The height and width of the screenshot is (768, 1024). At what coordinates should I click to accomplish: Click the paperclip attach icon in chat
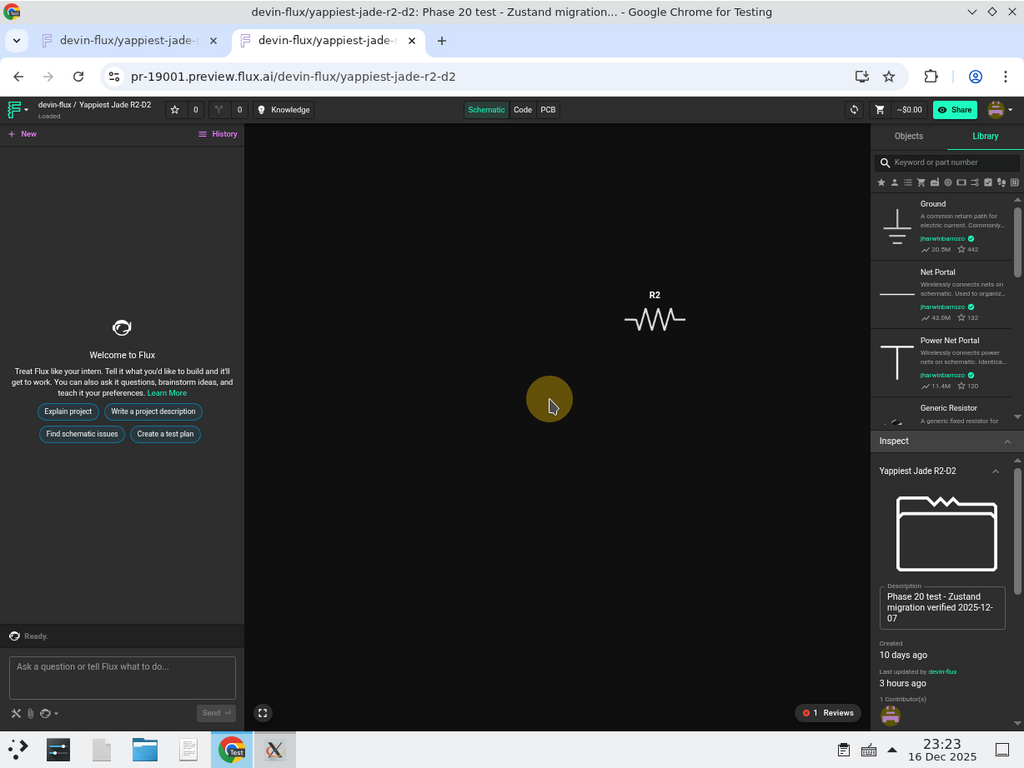(30, 713)
